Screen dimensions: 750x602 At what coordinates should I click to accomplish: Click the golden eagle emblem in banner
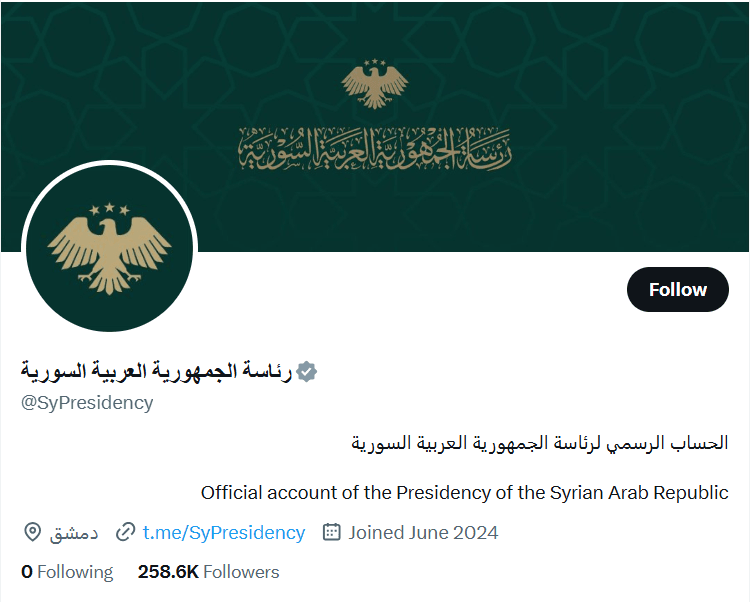click(x=375, y=86)
